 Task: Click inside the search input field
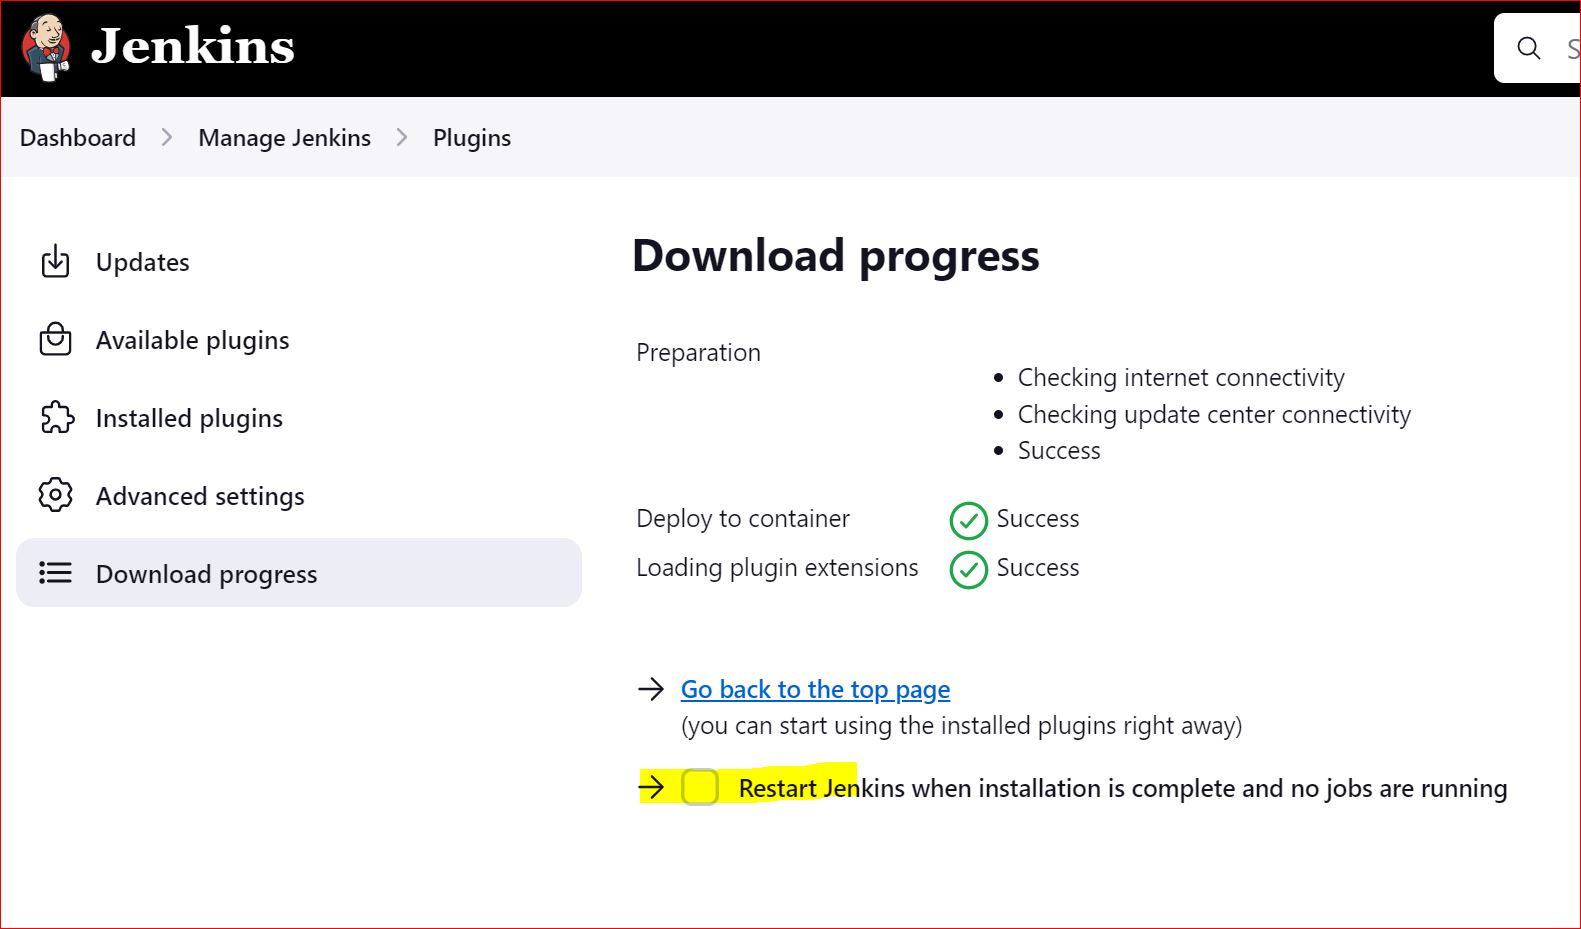tap(1568, 47)
